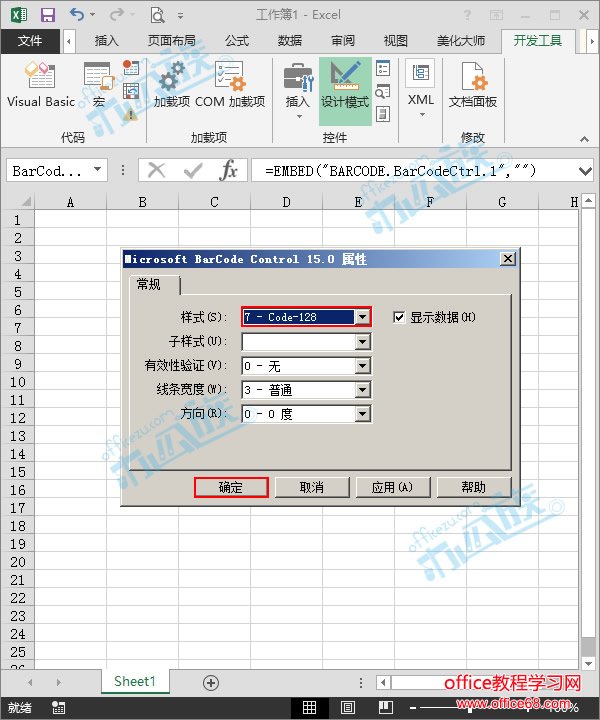Open the Macros (宏) dialog
Image resolution: width=600 pixels, height=720 pixels.
[98, 86]
